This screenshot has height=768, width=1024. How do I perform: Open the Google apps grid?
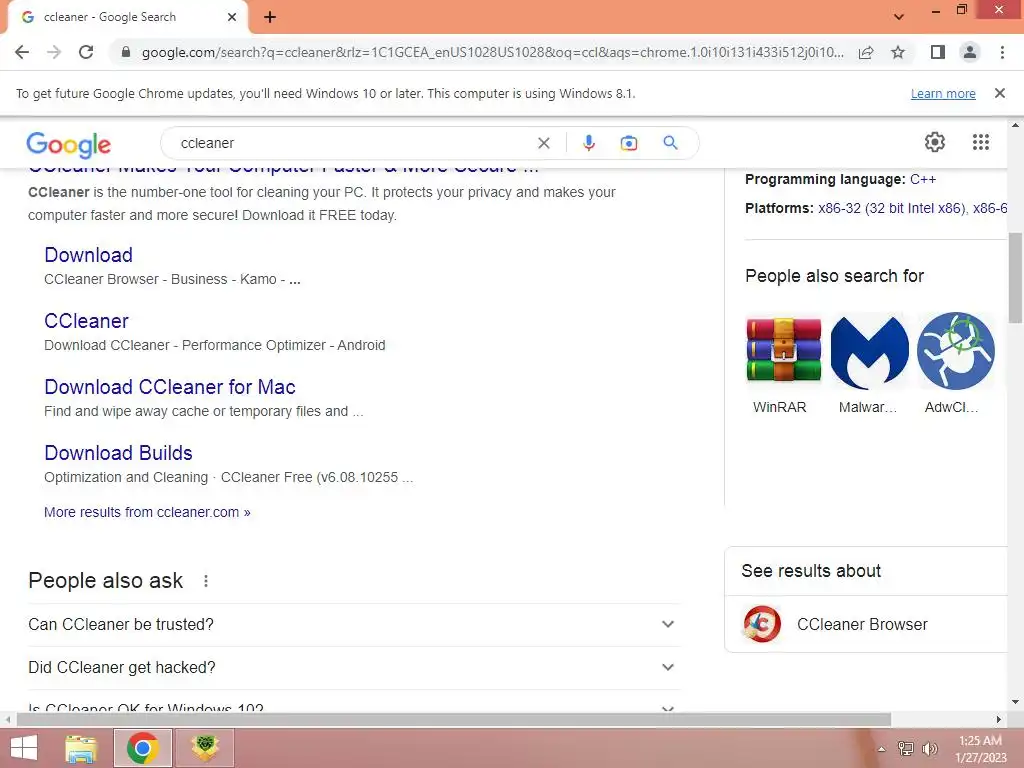pos(981,142)
